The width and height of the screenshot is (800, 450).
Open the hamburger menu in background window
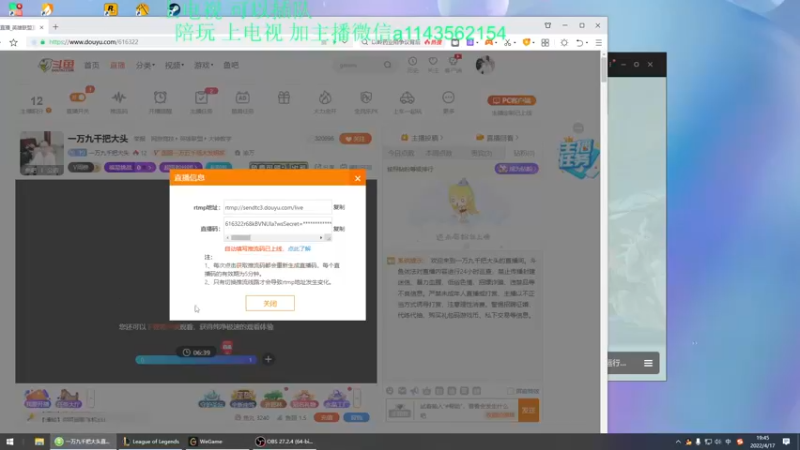648,363
